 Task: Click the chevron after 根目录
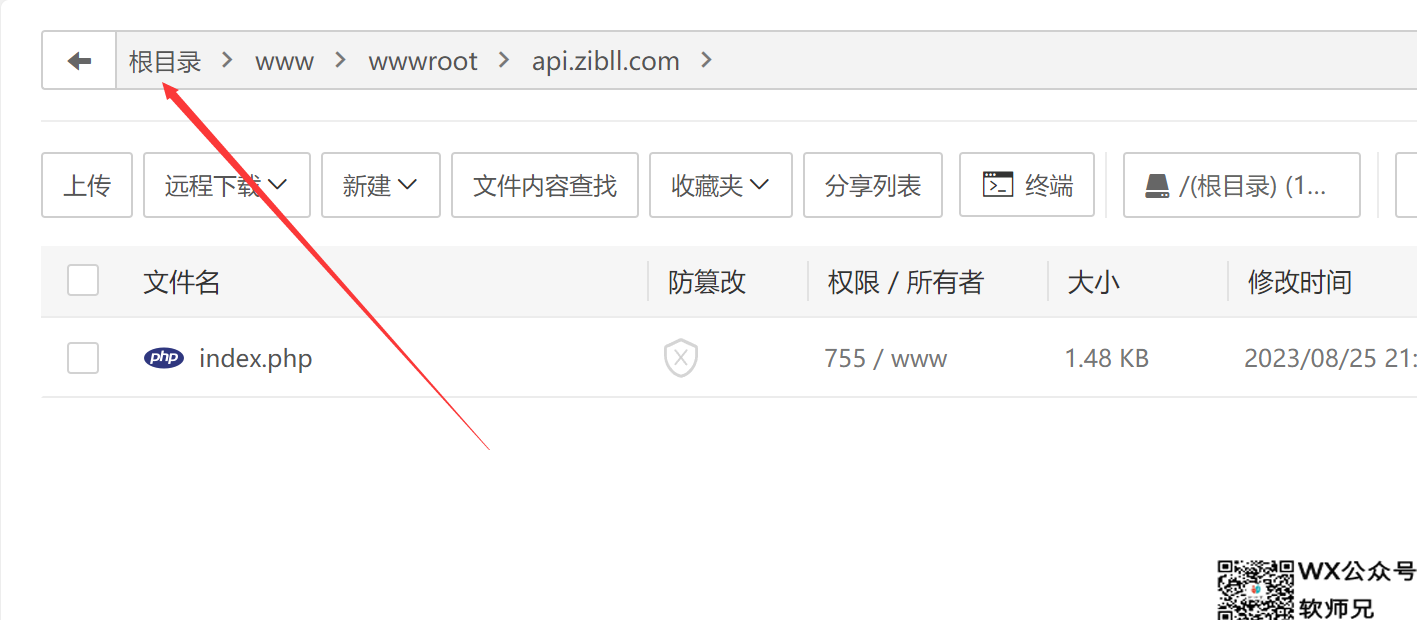pyautogui.click(x=228, y=60)
